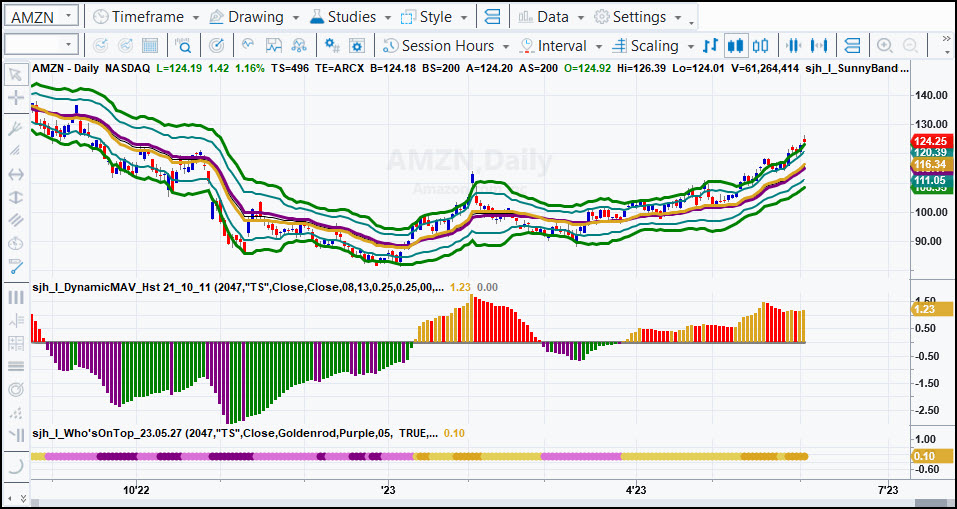Open the Settings menu
The width and height of the screenshot is (957, 509).
tap(638, 17)
